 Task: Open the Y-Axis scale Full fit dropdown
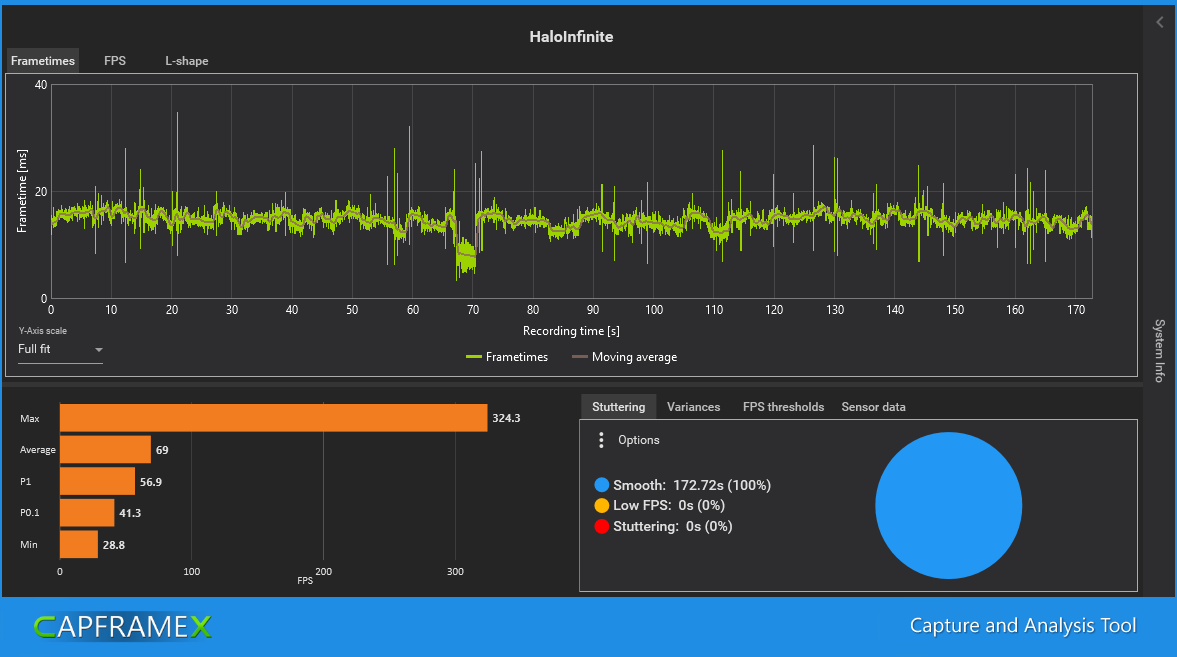[x=60, y=350]
